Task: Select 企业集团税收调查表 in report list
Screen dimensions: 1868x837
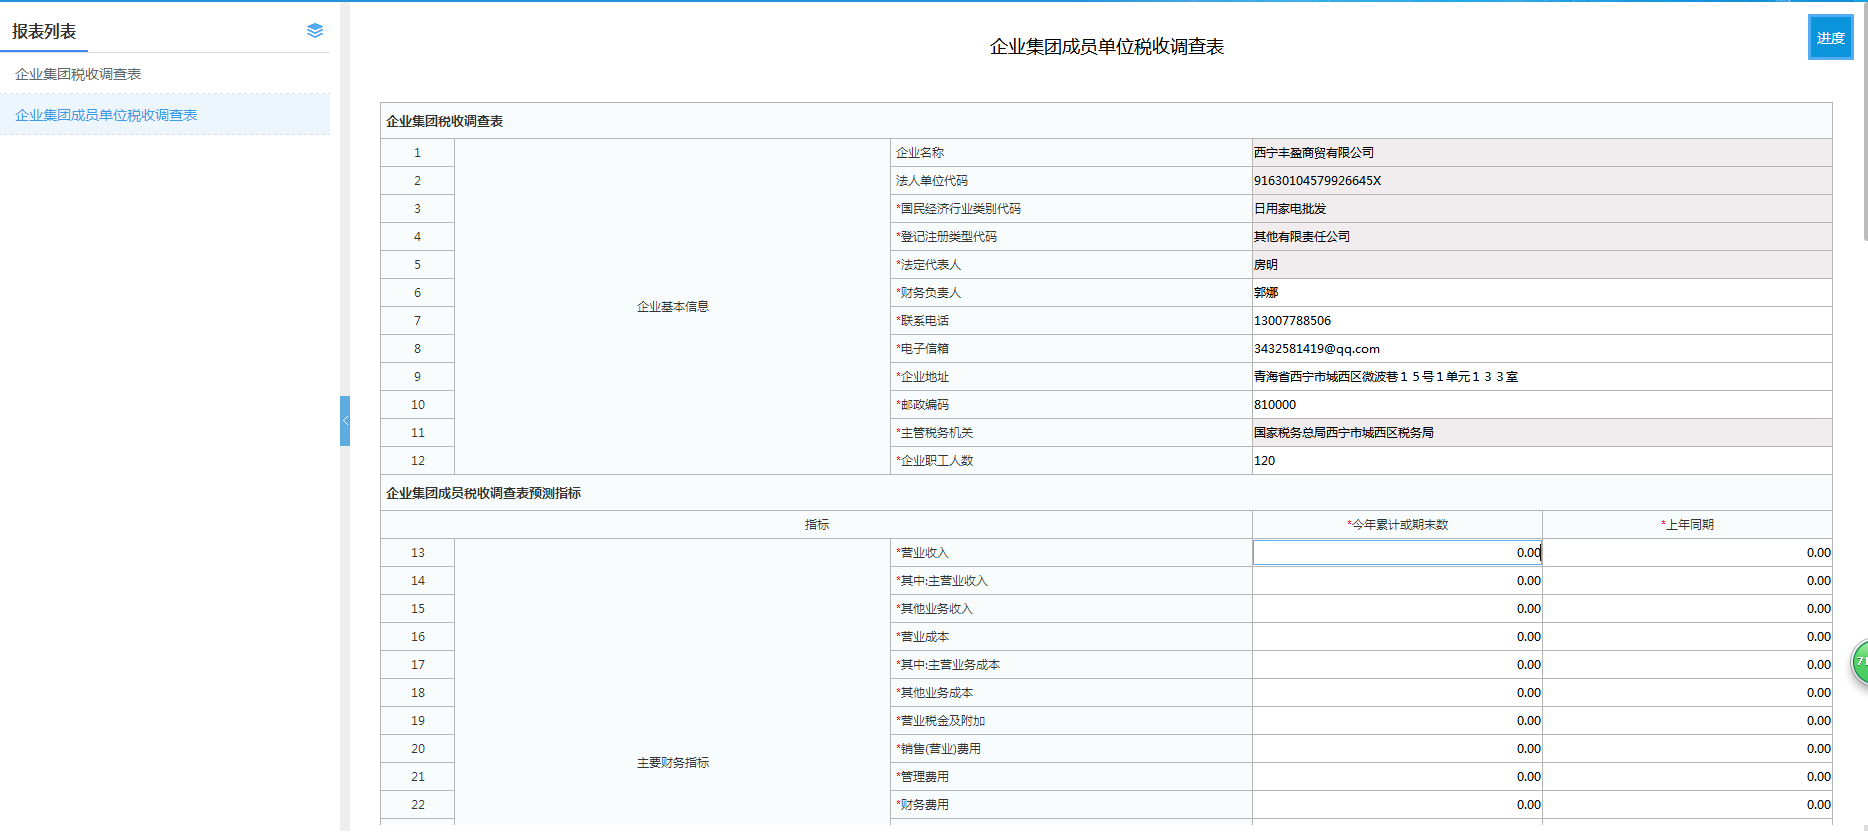Action: coord(78,74)
